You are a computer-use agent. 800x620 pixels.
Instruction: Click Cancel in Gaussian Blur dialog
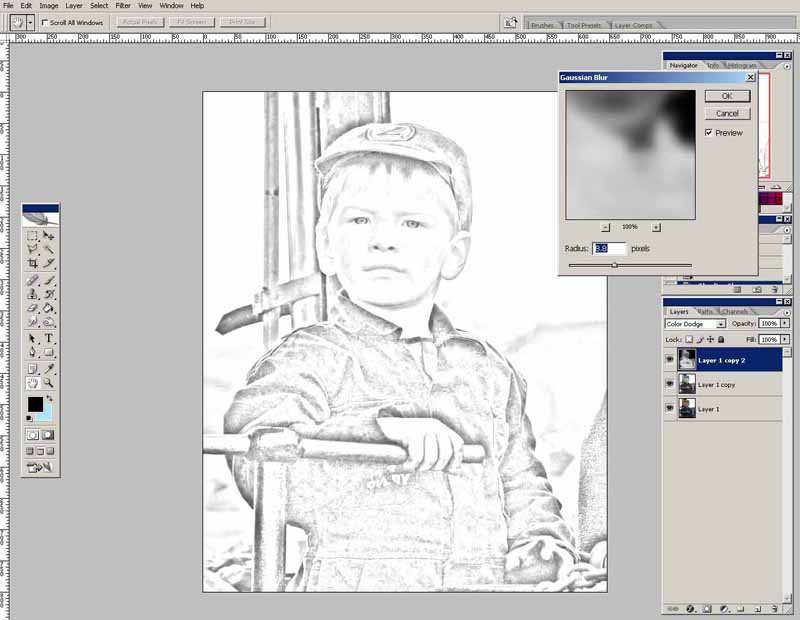728,113
